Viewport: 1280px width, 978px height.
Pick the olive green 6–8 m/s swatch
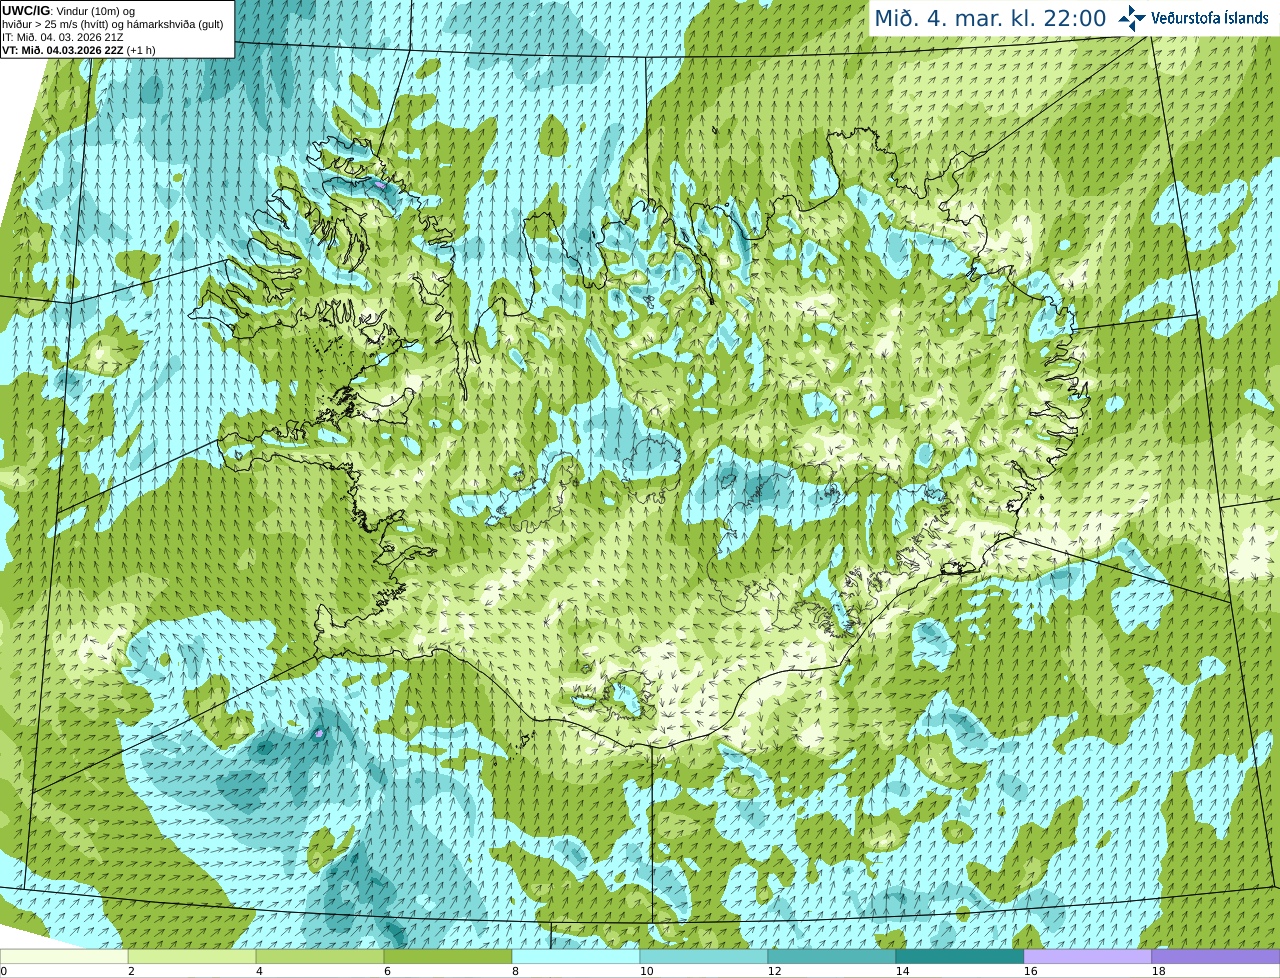(448, 956)
